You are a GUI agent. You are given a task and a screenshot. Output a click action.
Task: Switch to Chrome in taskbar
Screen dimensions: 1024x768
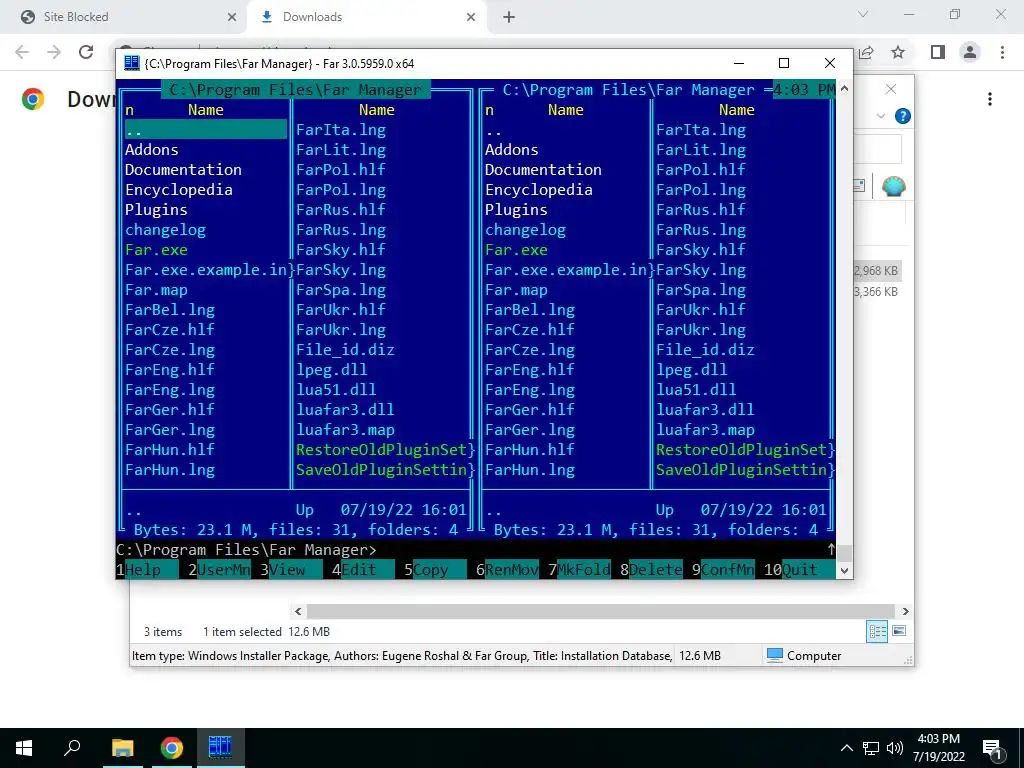(172, 748)
